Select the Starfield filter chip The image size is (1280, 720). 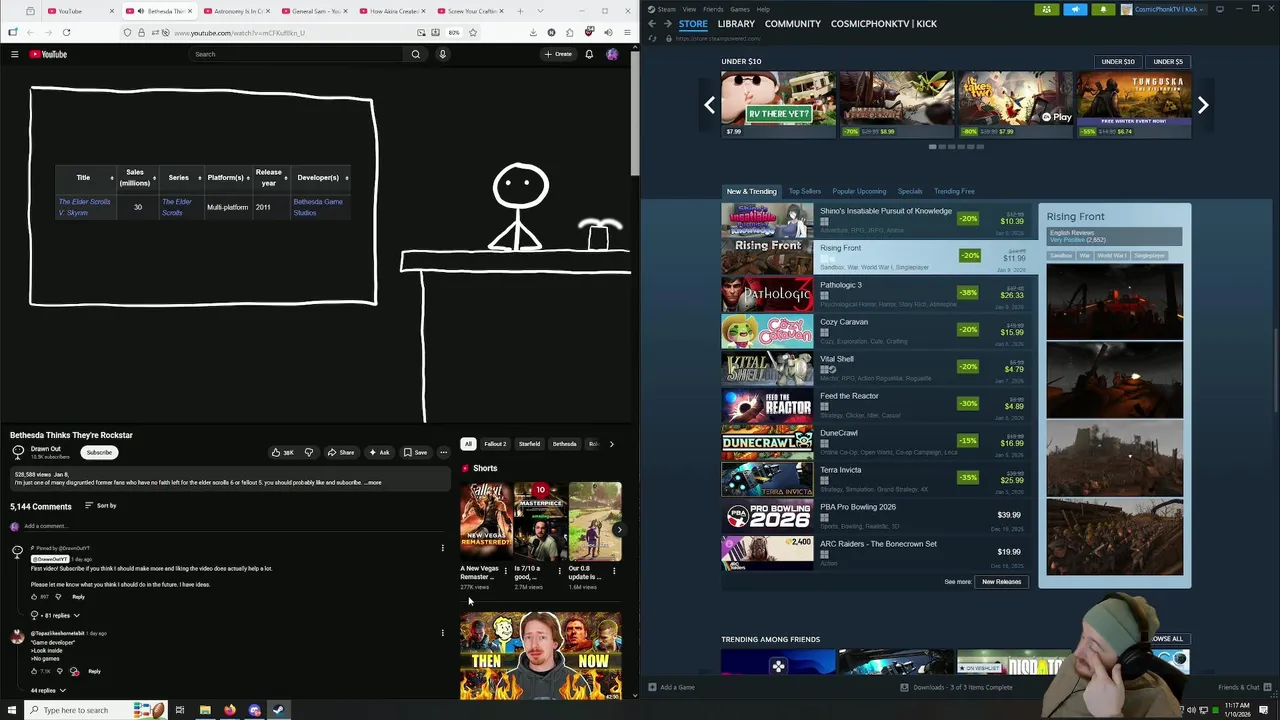[530, 444]
